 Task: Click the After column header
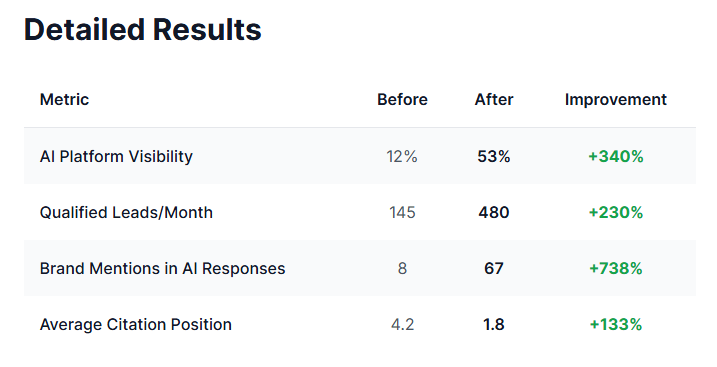[x=494, y=100]
